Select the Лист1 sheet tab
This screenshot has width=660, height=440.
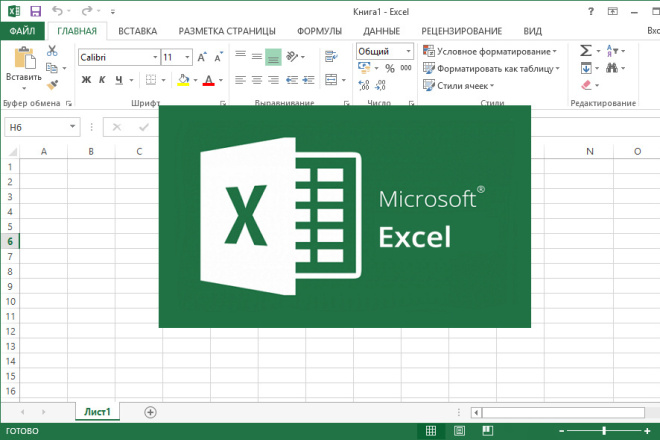point(98,411)
